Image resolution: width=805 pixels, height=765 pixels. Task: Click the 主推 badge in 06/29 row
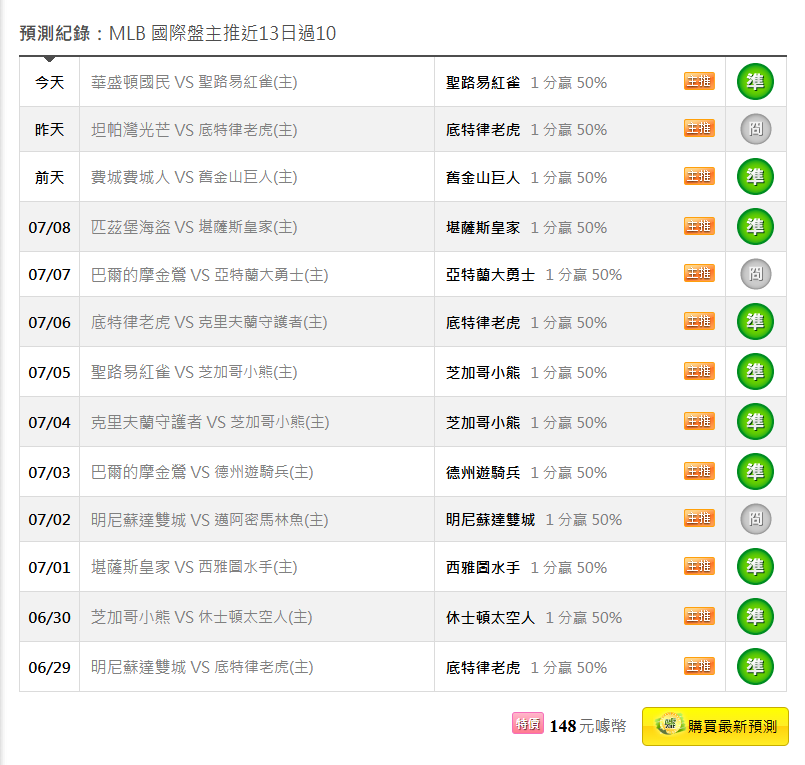coord(699,666)
